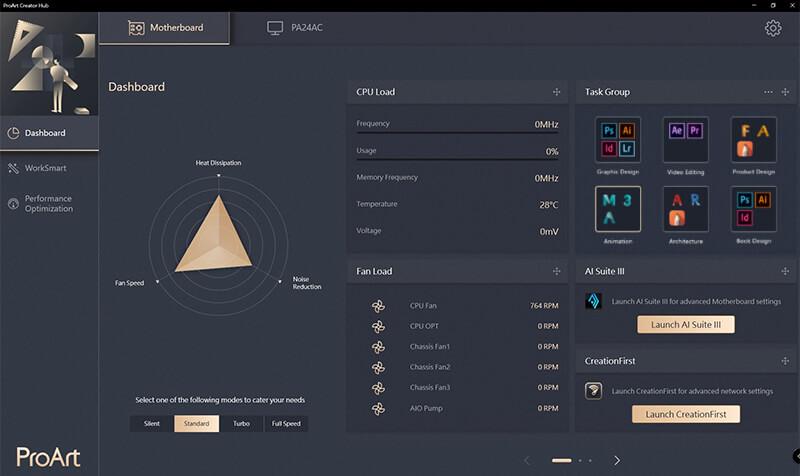Open the Architecture task group

(685, 209)
